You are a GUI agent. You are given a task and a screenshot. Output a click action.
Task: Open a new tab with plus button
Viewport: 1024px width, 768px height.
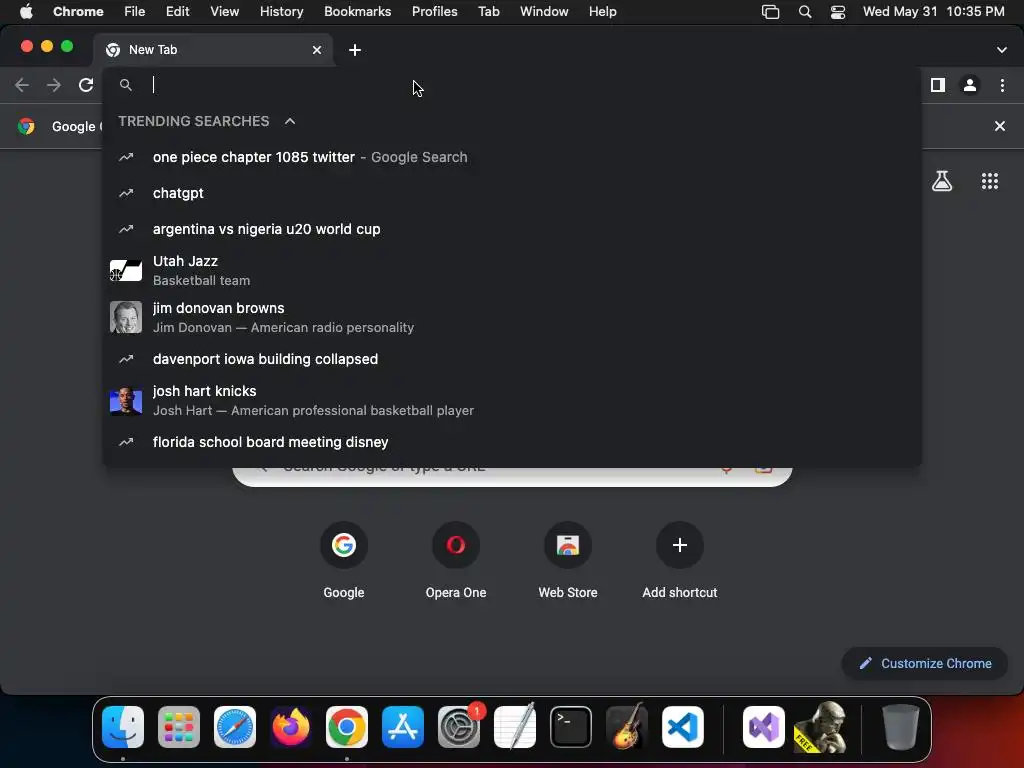coord(355,50)
